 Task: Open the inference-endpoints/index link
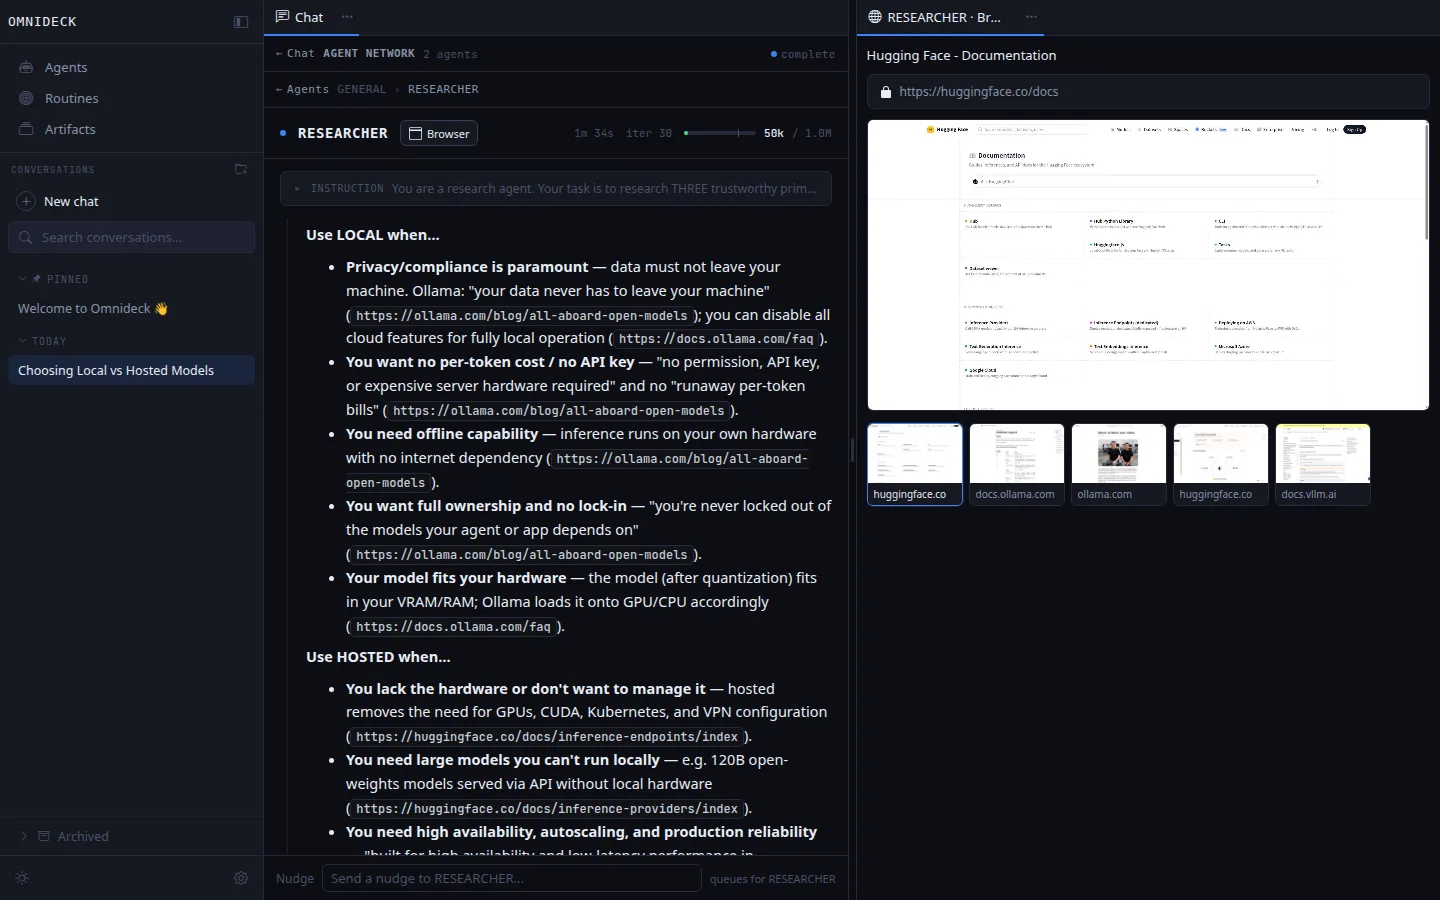point(547,737)
